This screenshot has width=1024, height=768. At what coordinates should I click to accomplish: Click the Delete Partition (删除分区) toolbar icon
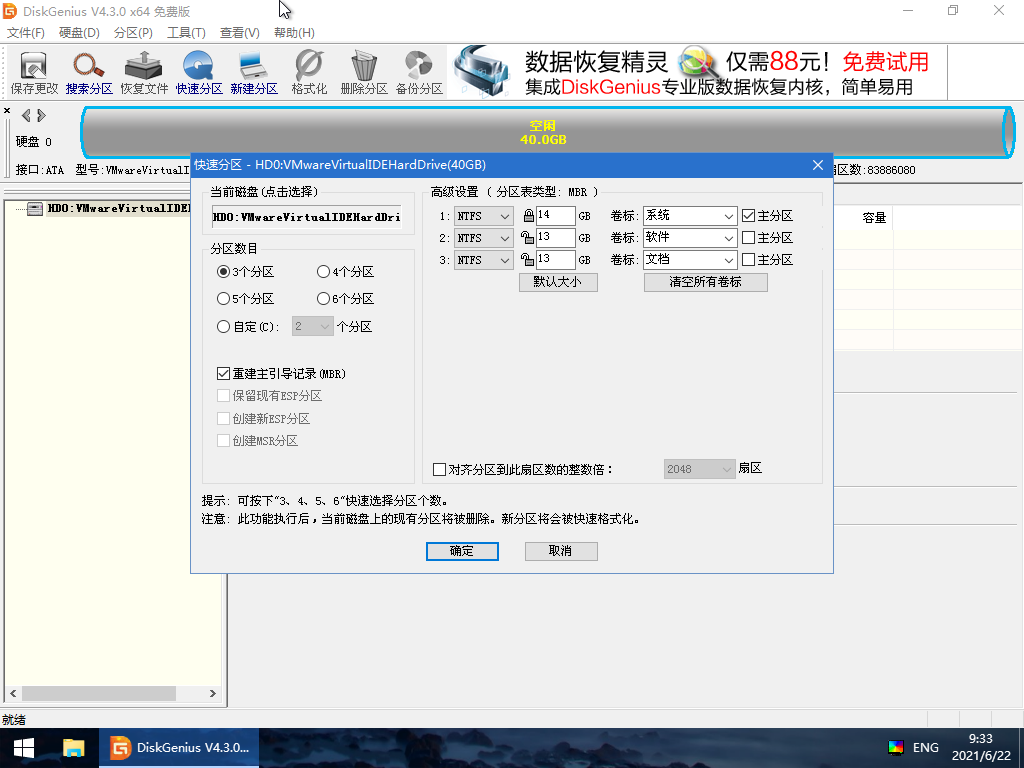pos(364,72)
